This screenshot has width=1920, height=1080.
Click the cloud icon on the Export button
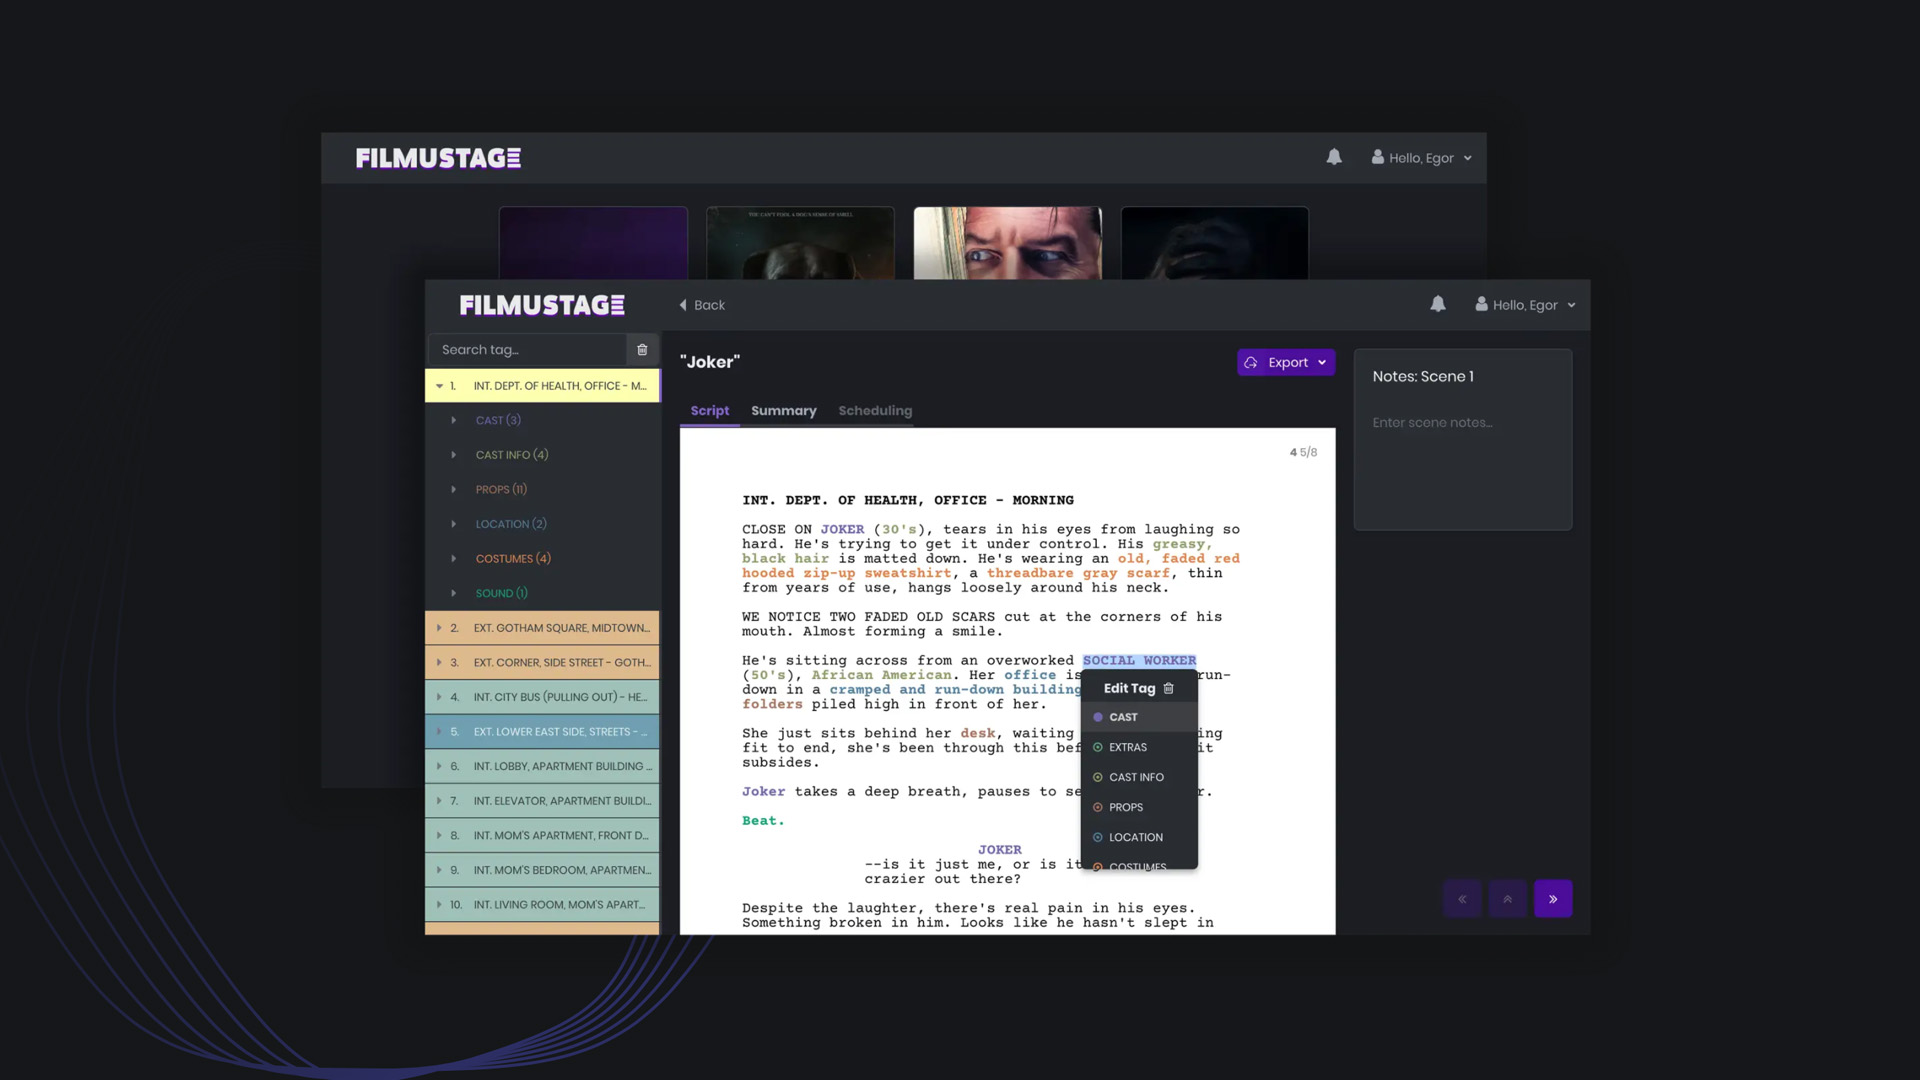tap(1252, 362)
